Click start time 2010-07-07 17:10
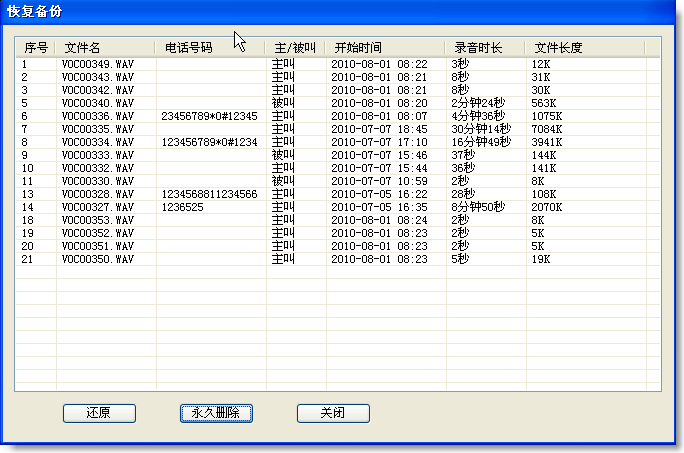This screenshot has height=453, width=684. coord(380,142)
